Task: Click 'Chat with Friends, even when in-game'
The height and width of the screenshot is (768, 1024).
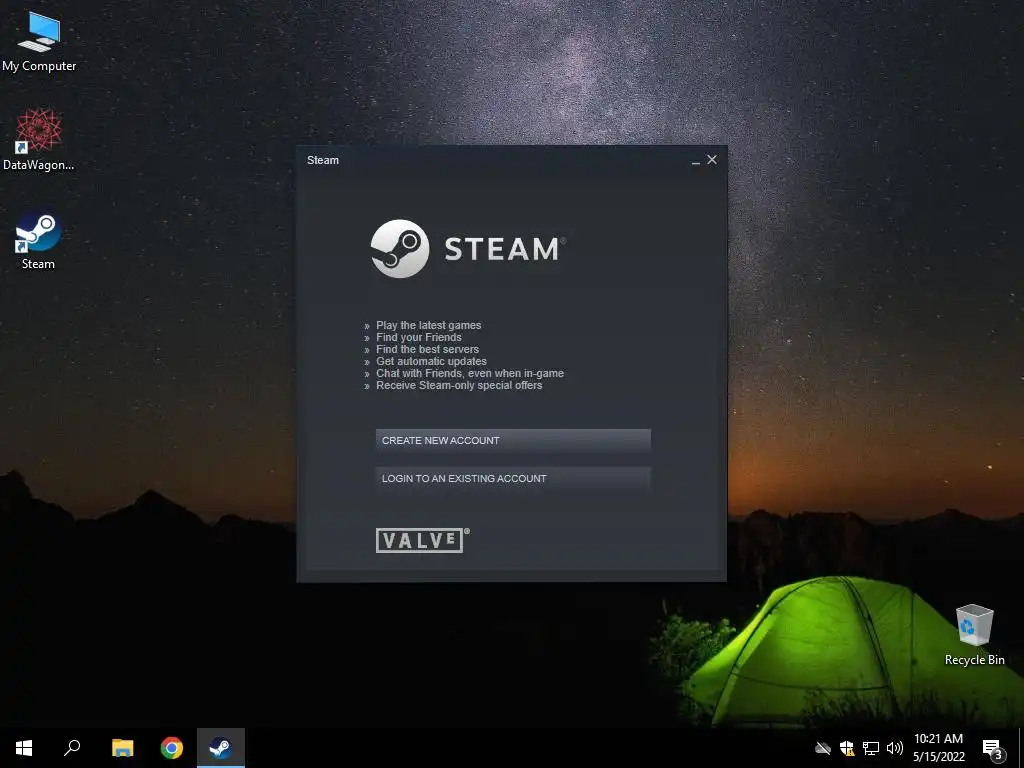Action: pyautogui.click(x=470, y=374)
